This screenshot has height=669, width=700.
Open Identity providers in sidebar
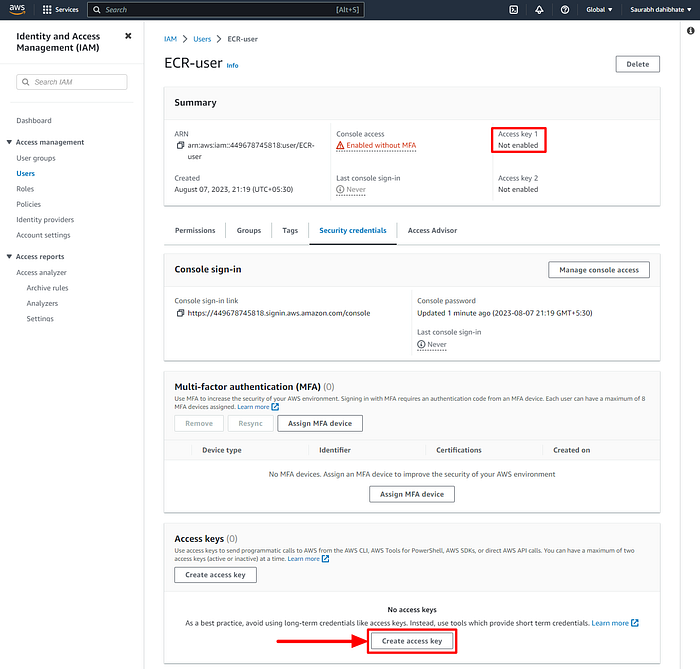click(x=45, y=220)
